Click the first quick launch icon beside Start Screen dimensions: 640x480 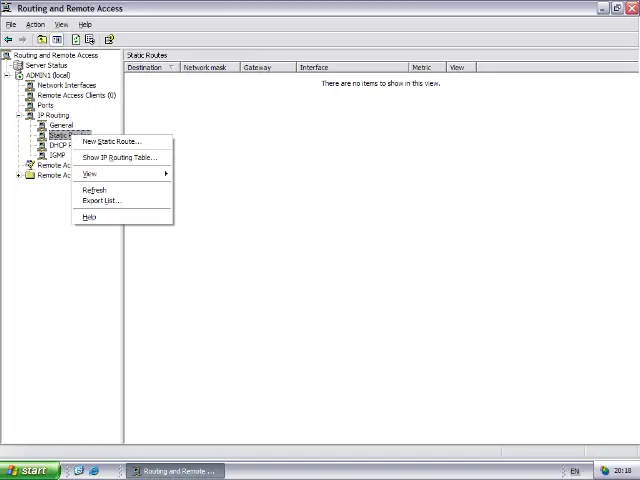(79, 471)
